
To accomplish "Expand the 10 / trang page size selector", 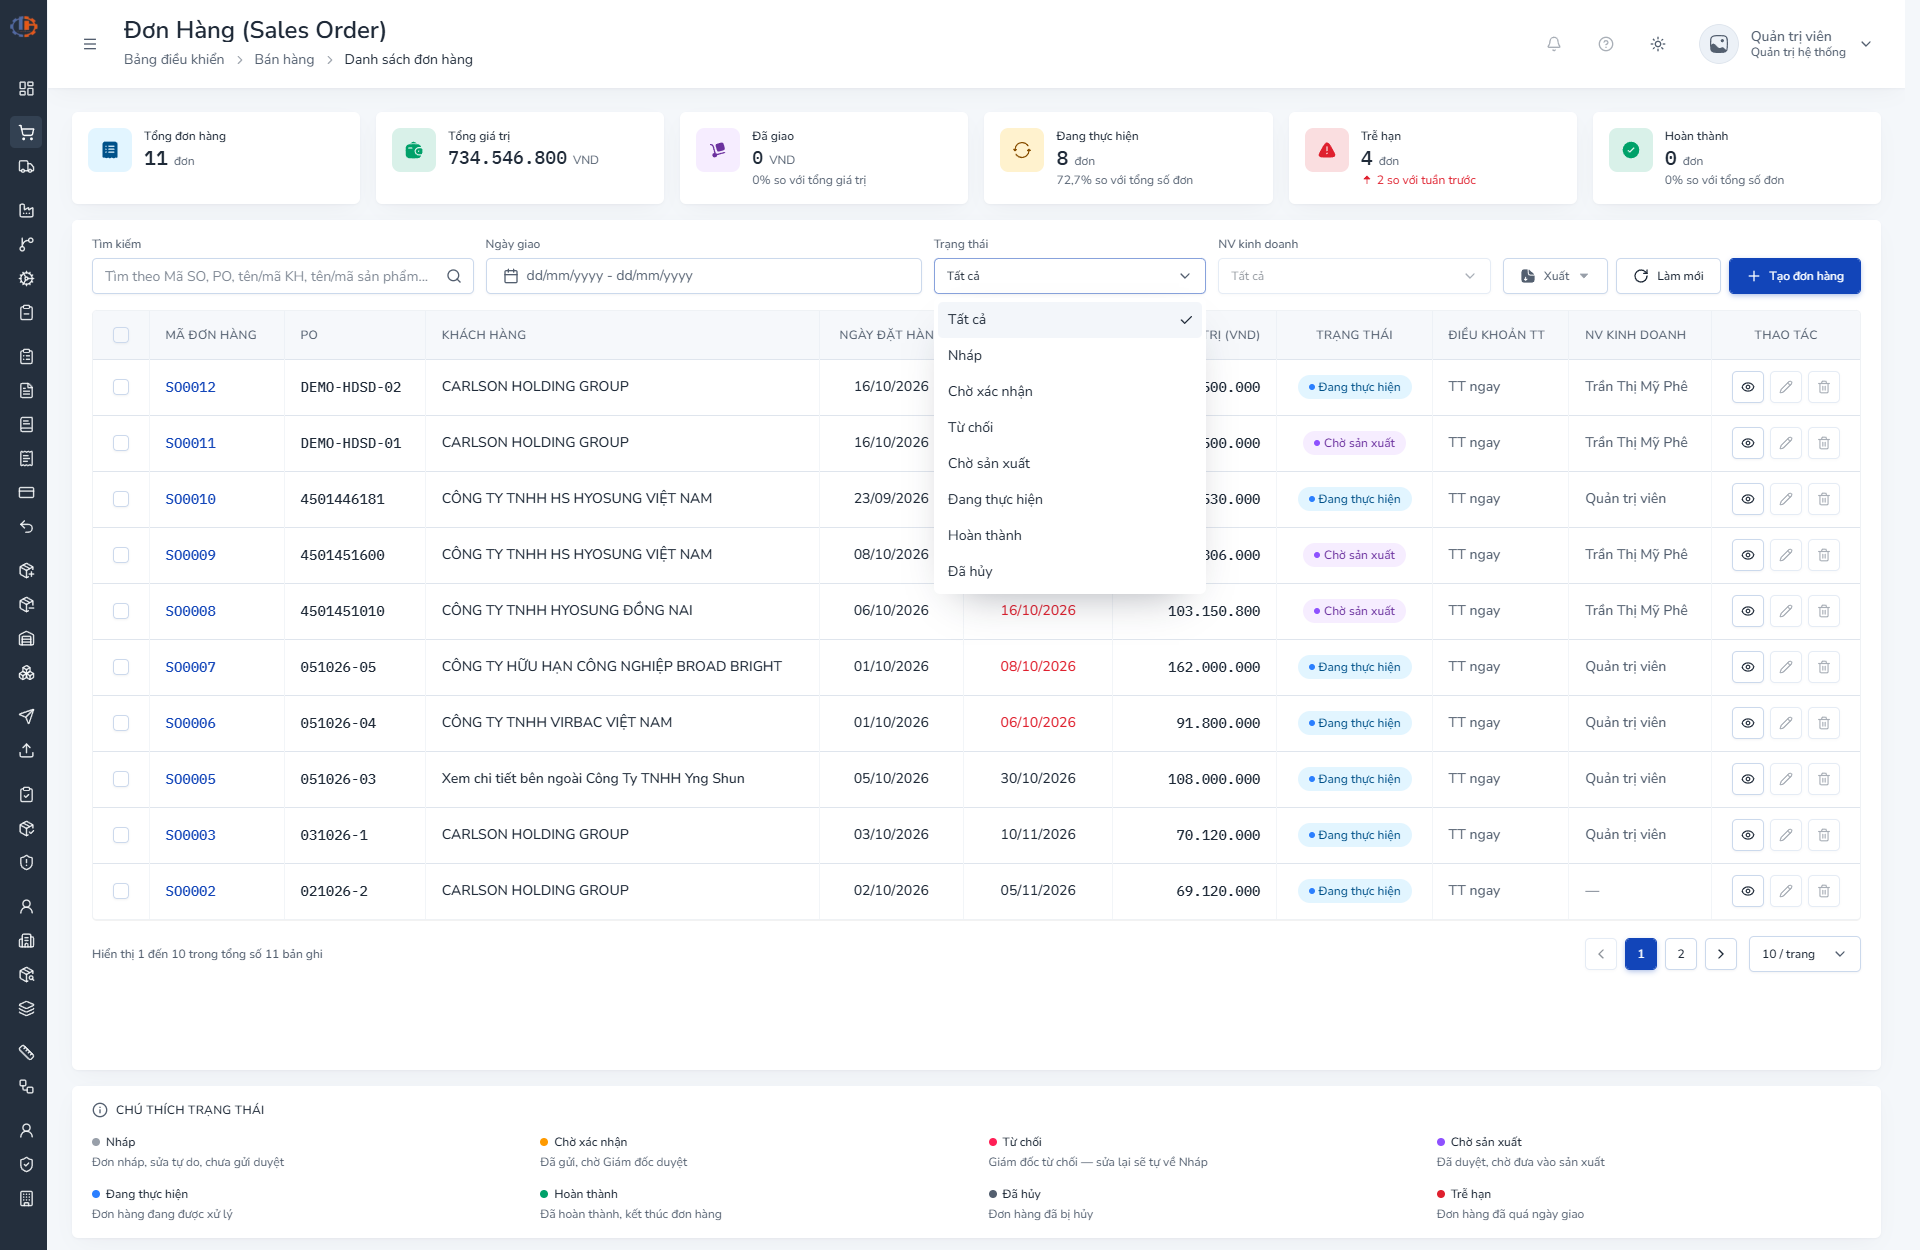I will (x=1804, y=954).
